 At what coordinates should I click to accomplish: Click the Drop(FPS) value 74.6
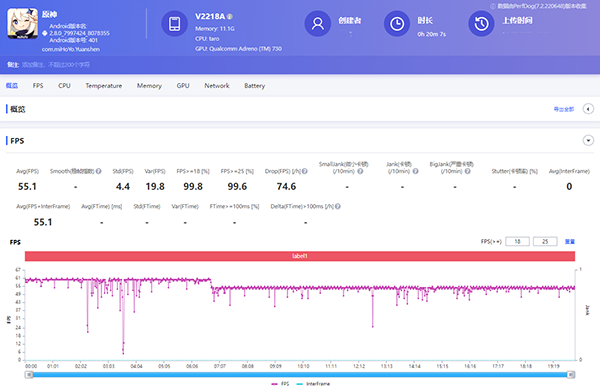tap(286, 186)
